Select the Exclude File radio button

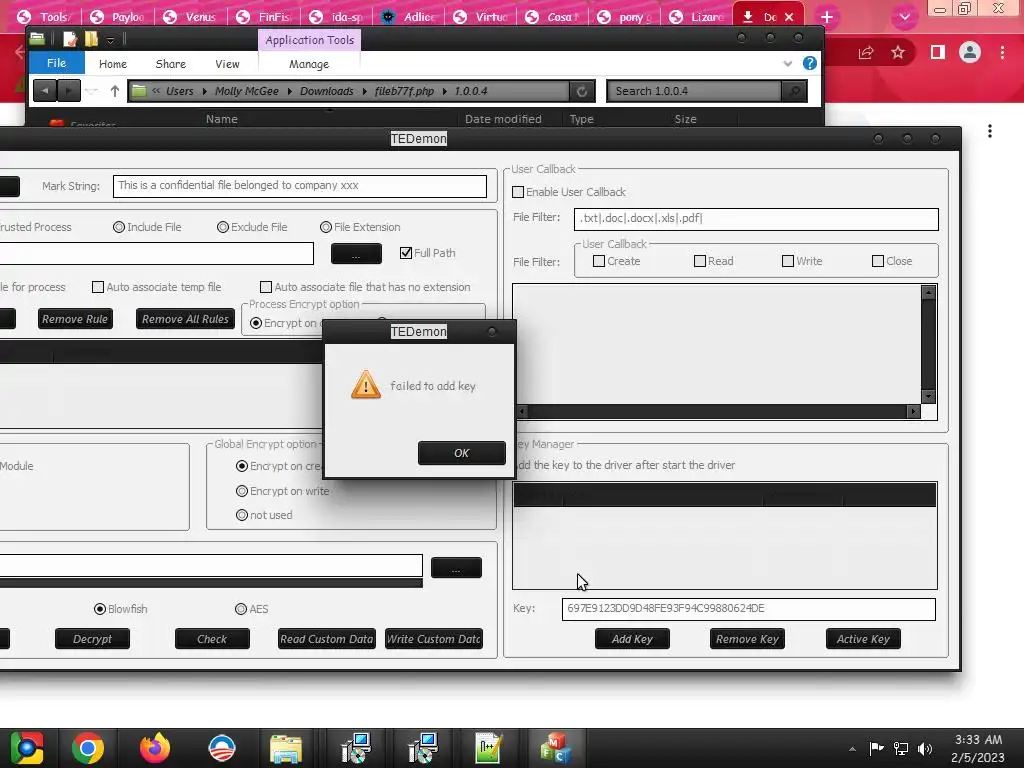pyautogui.click(x=223, y=227)
